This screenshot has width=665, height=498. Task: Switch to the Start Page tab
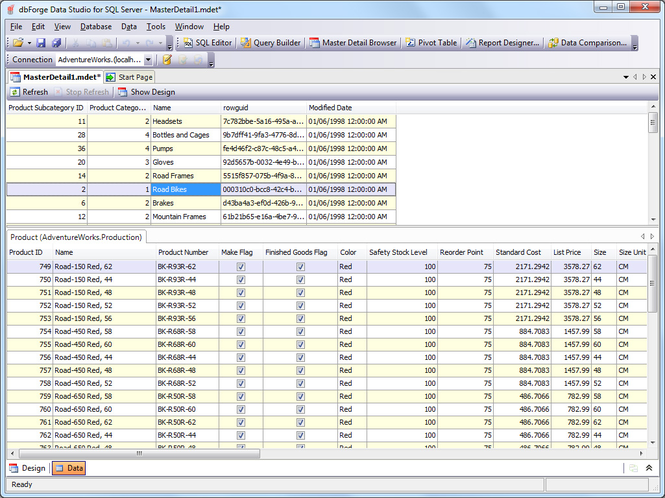(129, 77)
